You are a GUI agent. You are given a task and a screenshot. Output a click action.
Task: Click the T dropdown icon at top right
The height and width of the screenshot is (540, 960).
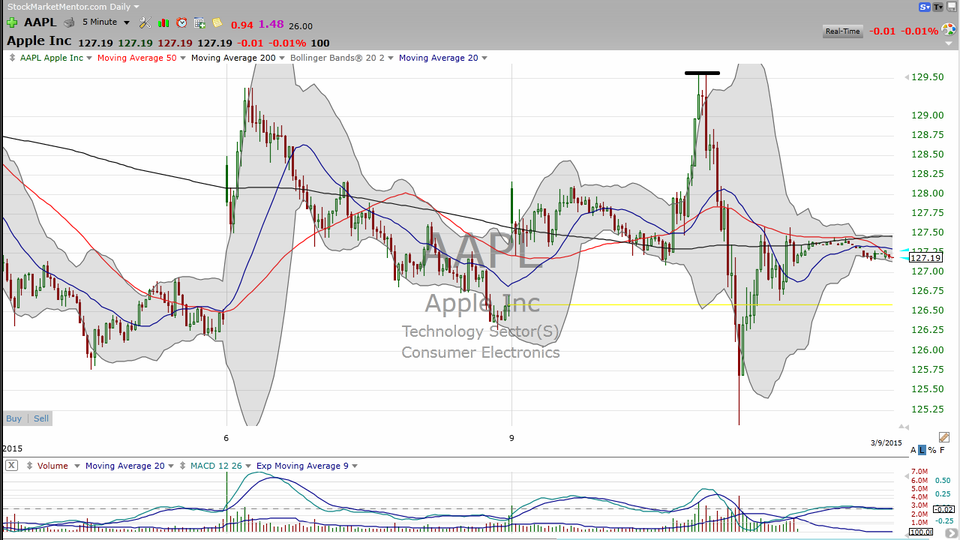(939, 7)
